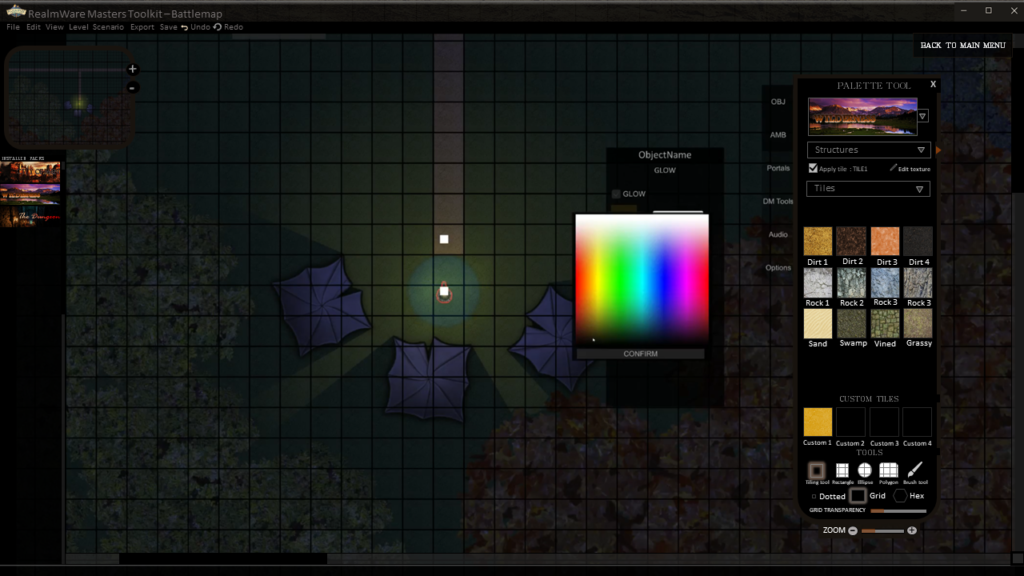Open the Wilderness pack dropdown arrow

(x=923, y=116)
